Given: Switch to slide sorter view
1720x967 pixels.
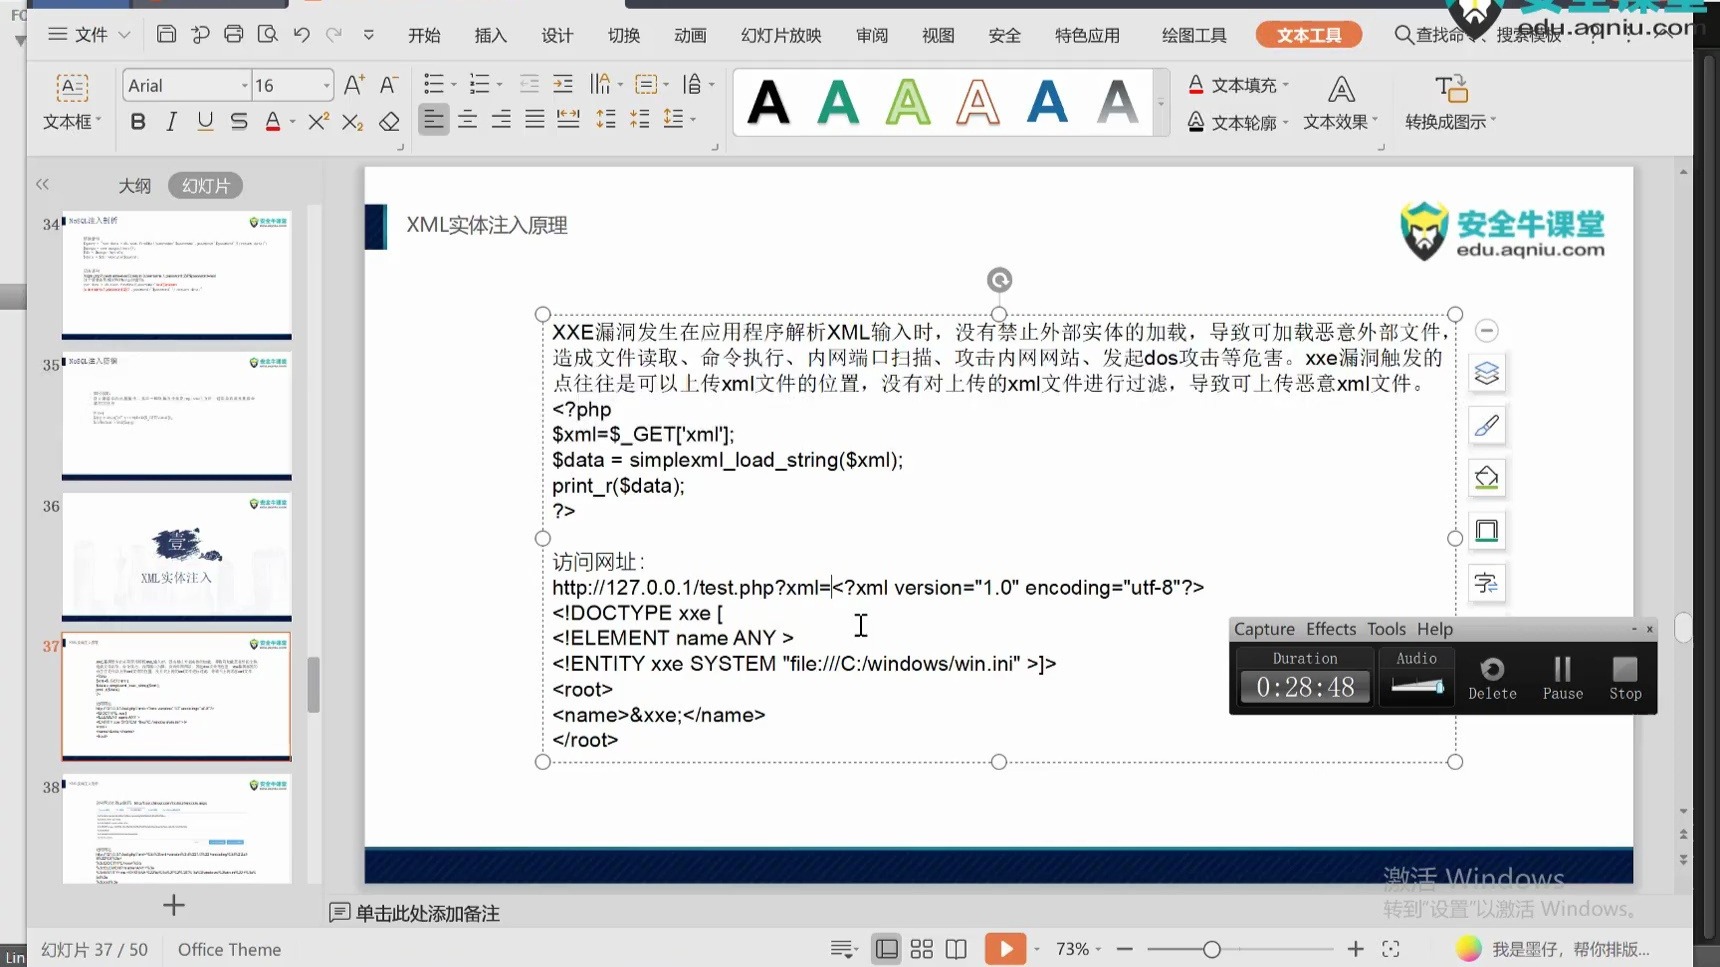Looking at the screenshot, I should point(921,948).
